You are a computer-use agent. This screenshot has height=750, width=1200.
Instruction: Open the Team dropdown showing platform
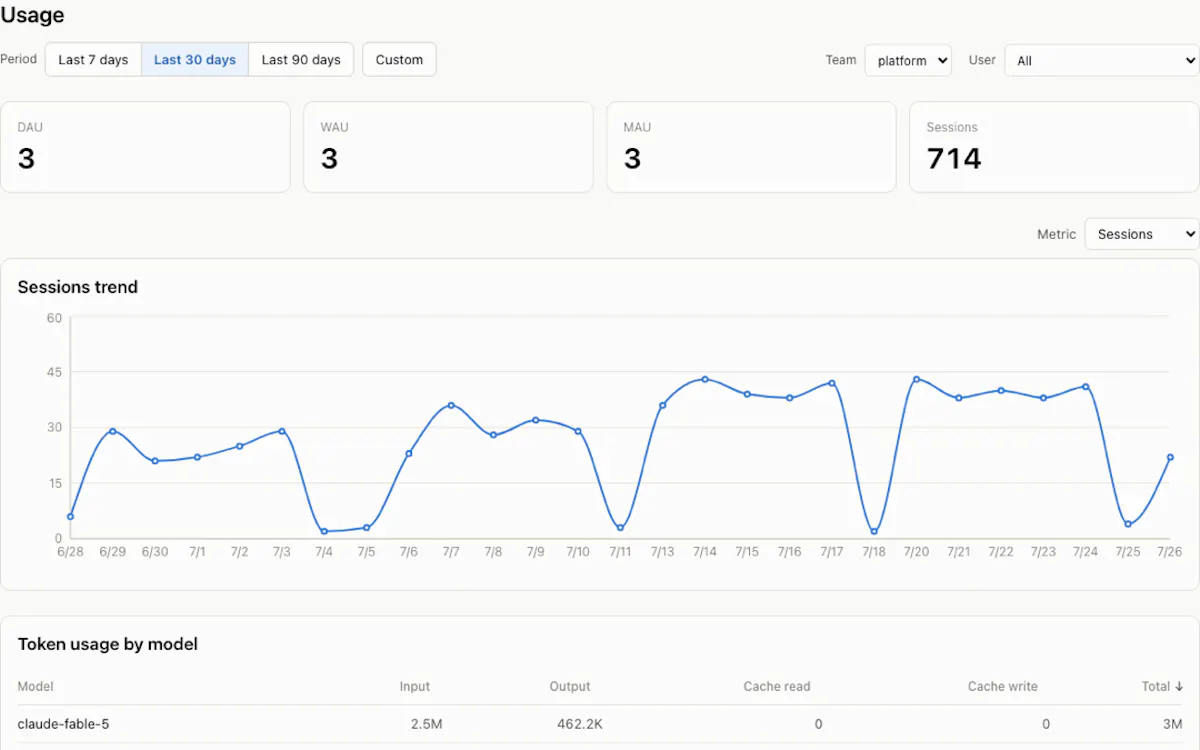908,60
